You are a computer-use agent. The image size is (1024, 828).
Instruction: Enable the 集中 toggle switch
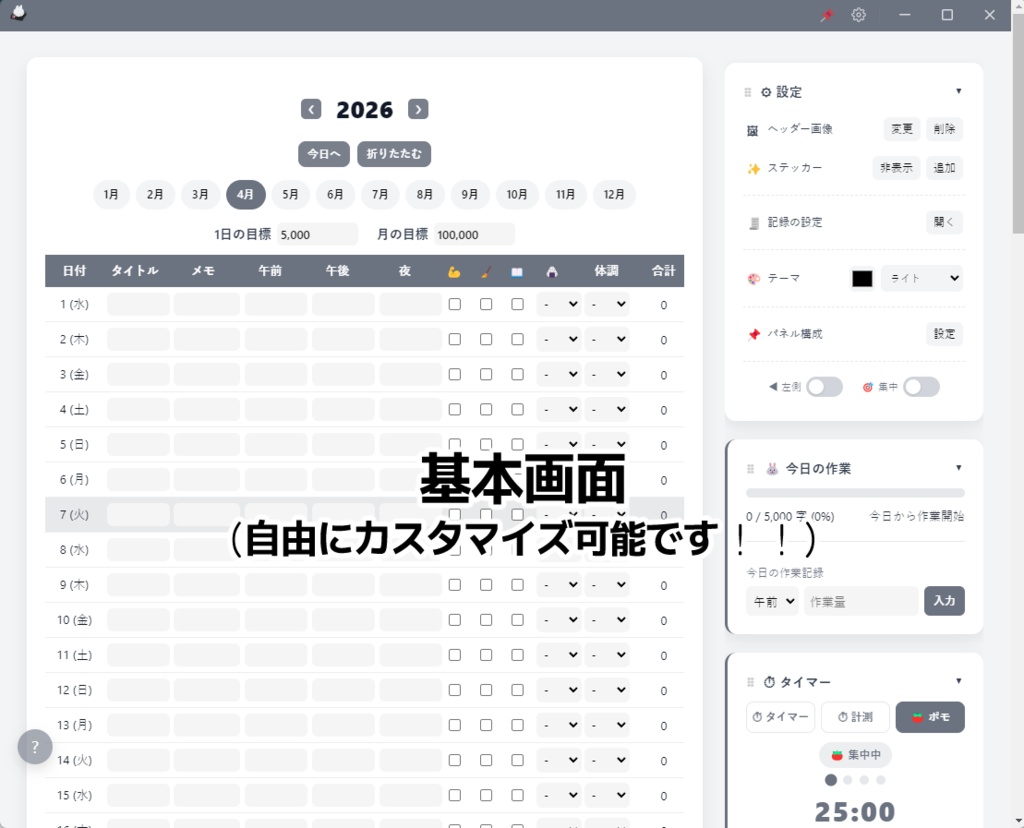click(922, 386)
